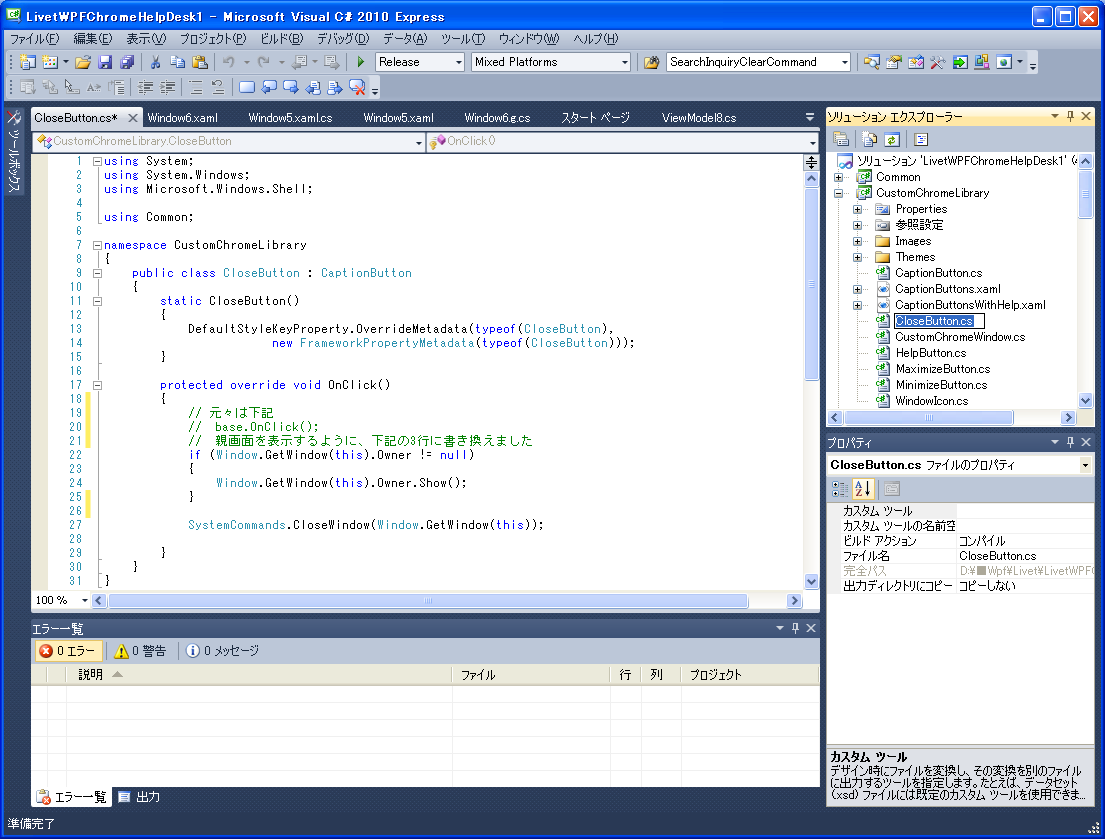Decrease line indent in the text toolbar
Image resolution: width=1105 pixels, height=839 pixels.
tap(146, 87)
